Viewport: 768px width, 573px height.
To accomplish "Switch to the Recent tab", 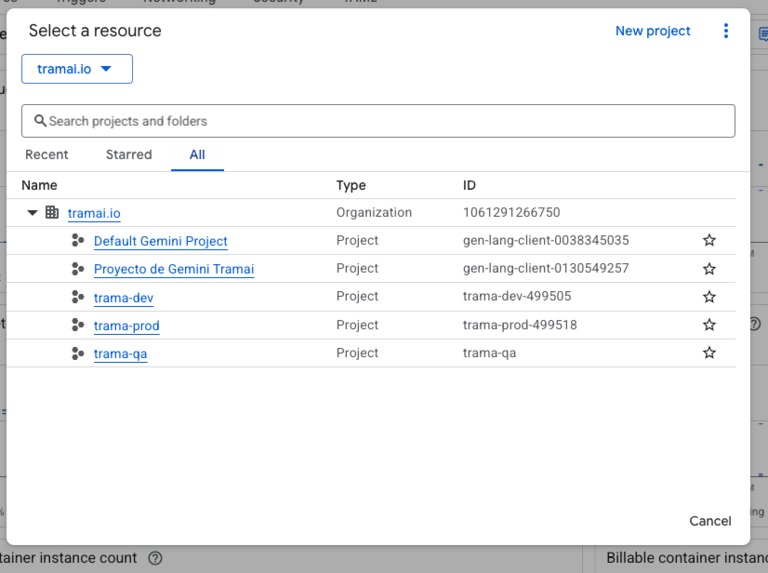I will point(47,155).
